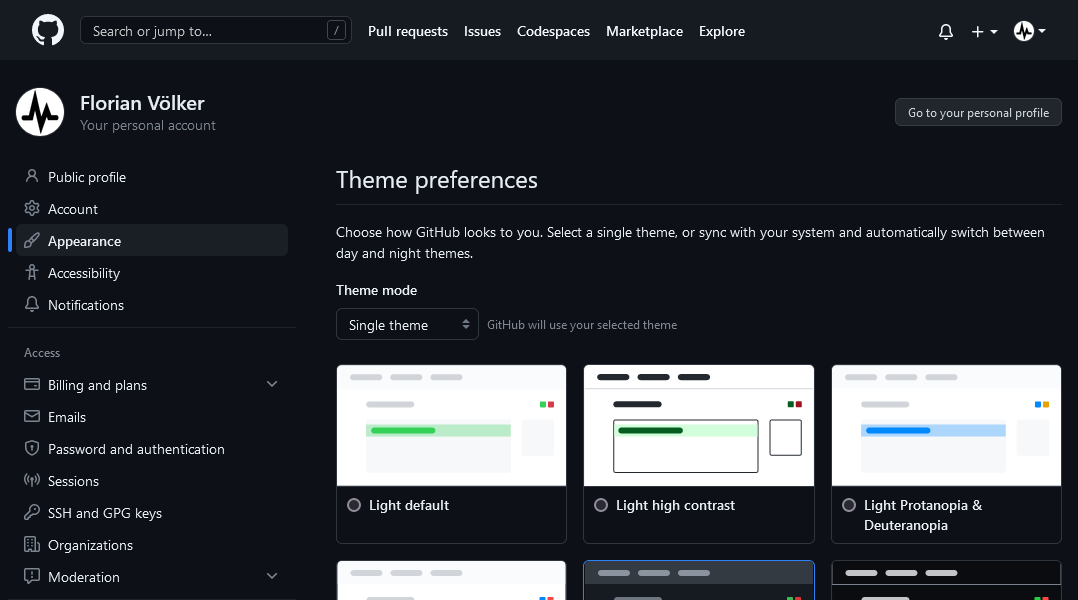Click the SSH and GPG key icon

click(x=32, y=512)
